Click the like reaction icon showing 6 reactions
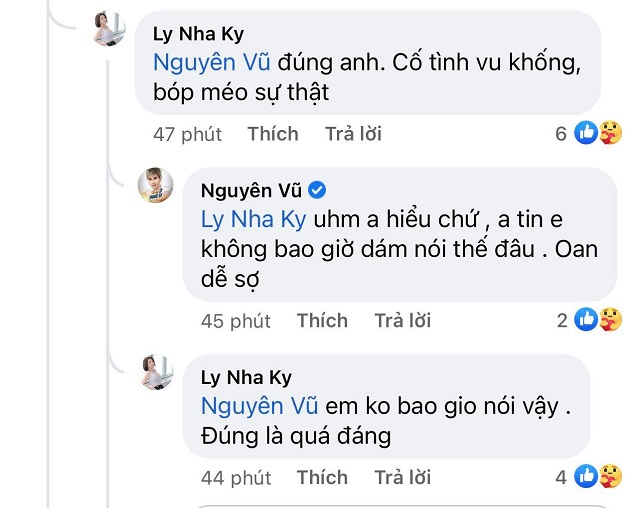The height and width of the screenshot is (508, 640). [x=597, y=133]
